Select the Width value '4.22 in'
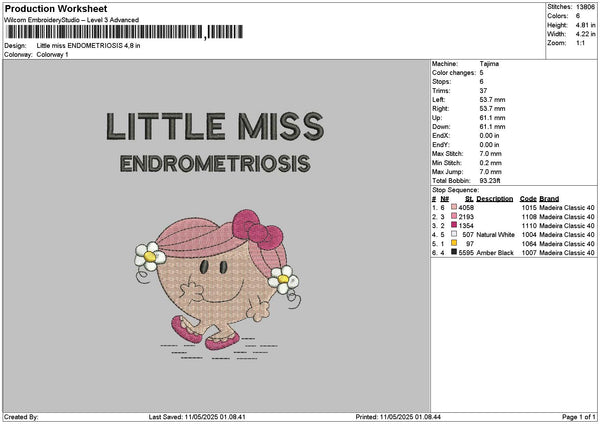 pos(585,34)
